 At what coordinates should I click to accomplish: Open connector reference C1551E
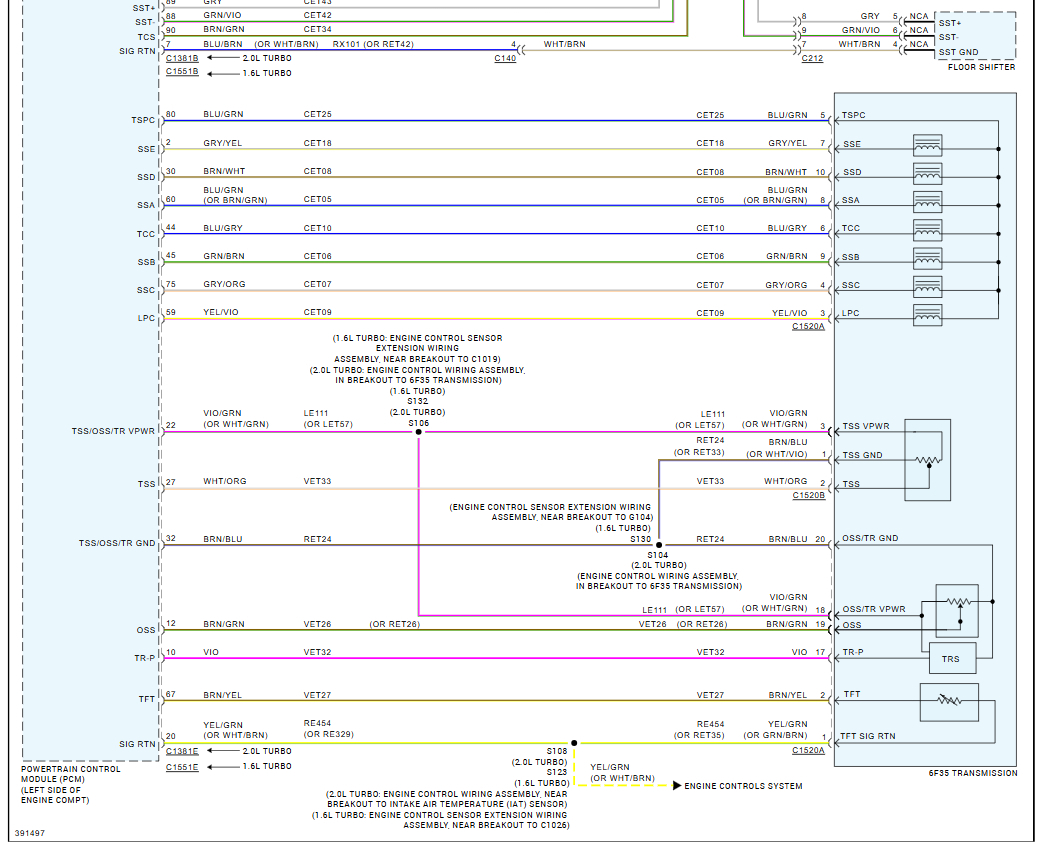[182, 767]
